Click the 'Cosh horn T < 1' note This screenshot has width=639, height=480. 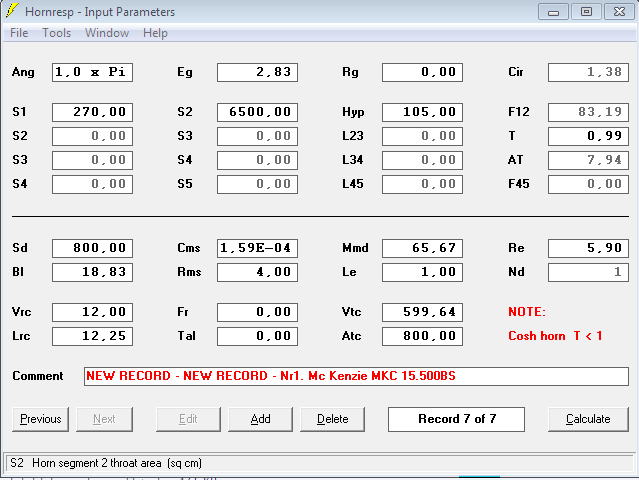click(x=555, y=336)
